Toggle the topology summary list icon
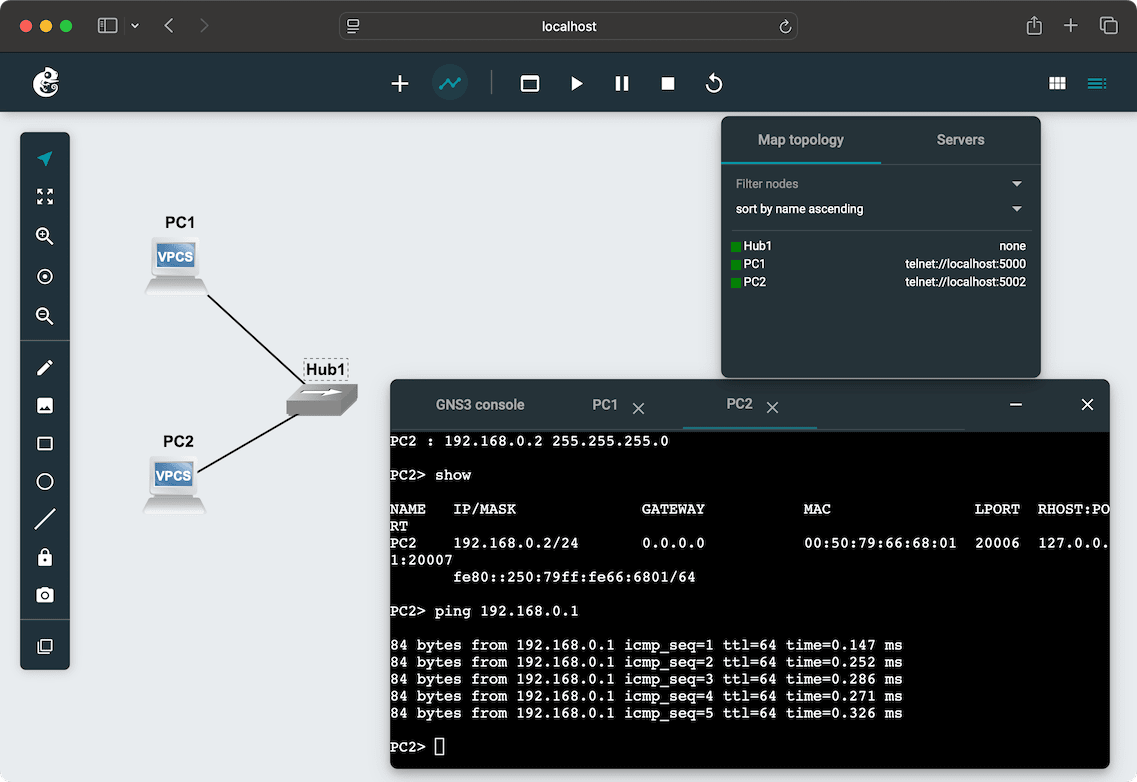 (1096, 83)
